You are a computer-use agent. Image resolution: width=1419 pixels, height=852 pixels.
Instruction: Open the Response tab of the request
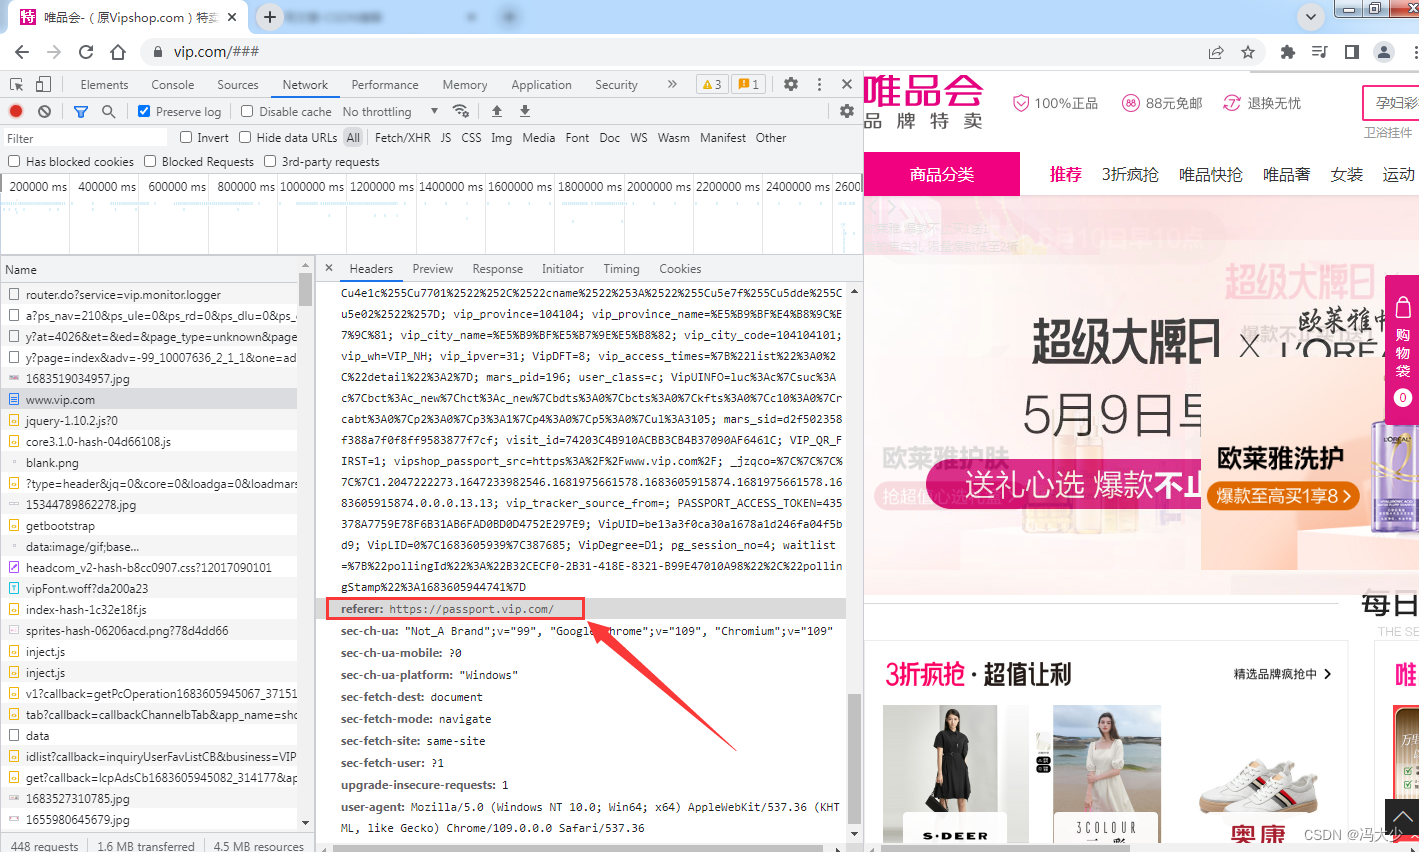click(498, 269)
